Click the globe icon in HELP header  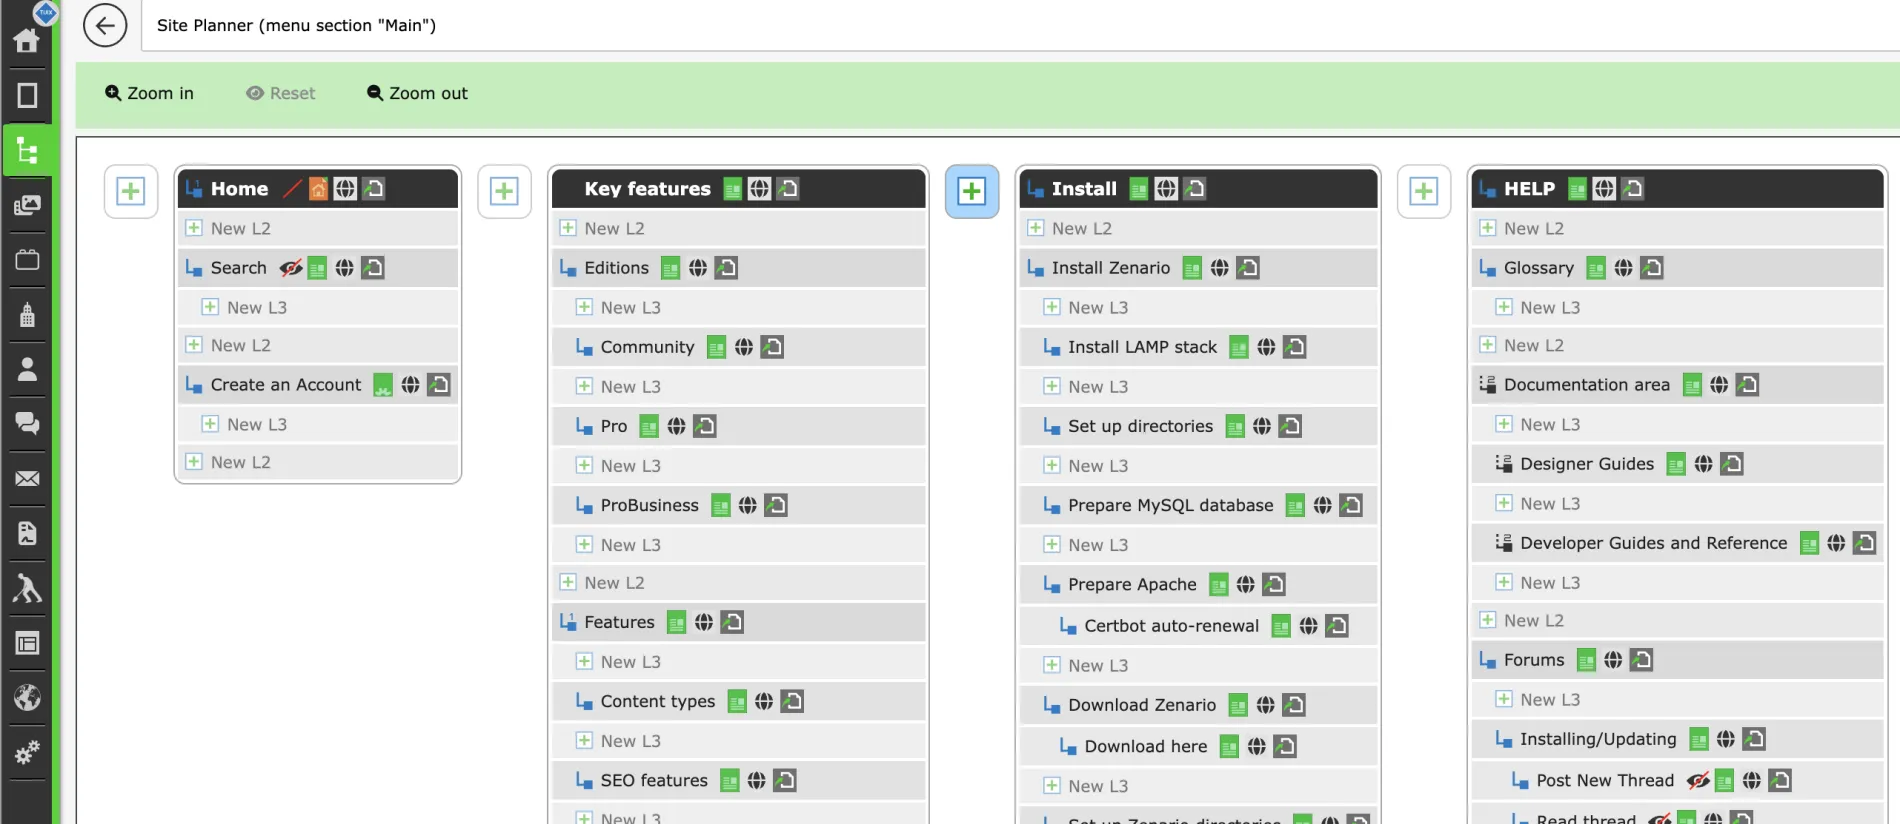tap(1604, 189)
